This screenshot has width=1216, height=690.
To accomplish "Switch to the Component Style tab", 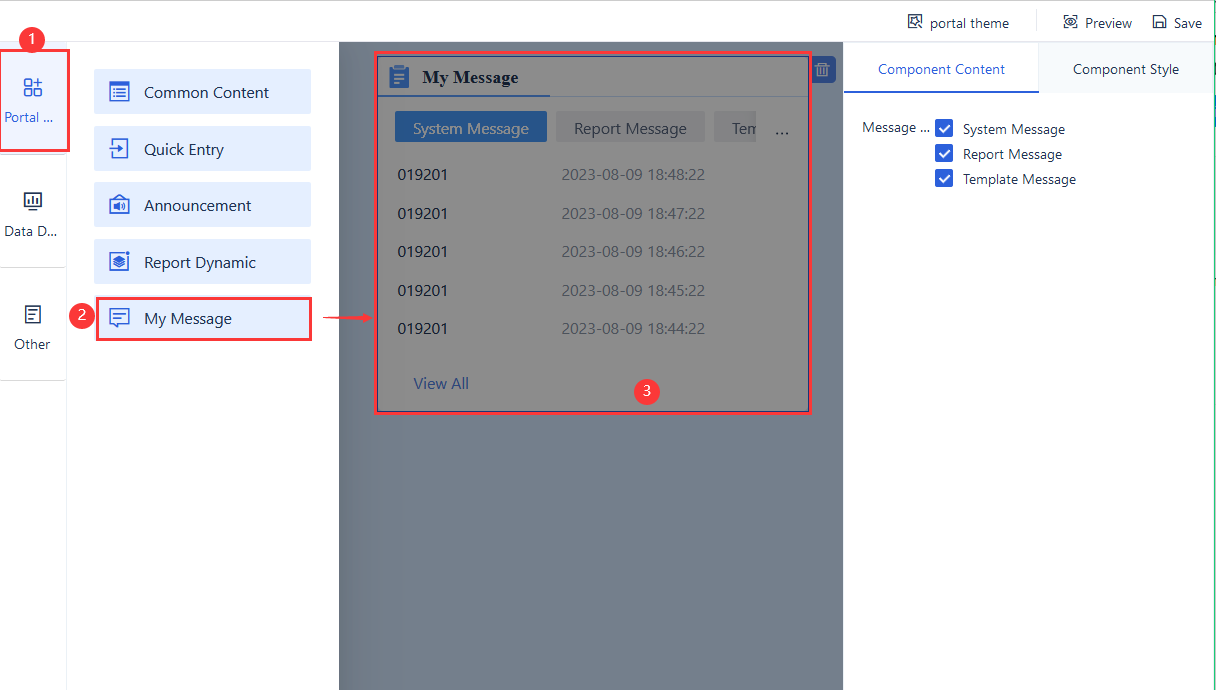I will (1125, 69).
